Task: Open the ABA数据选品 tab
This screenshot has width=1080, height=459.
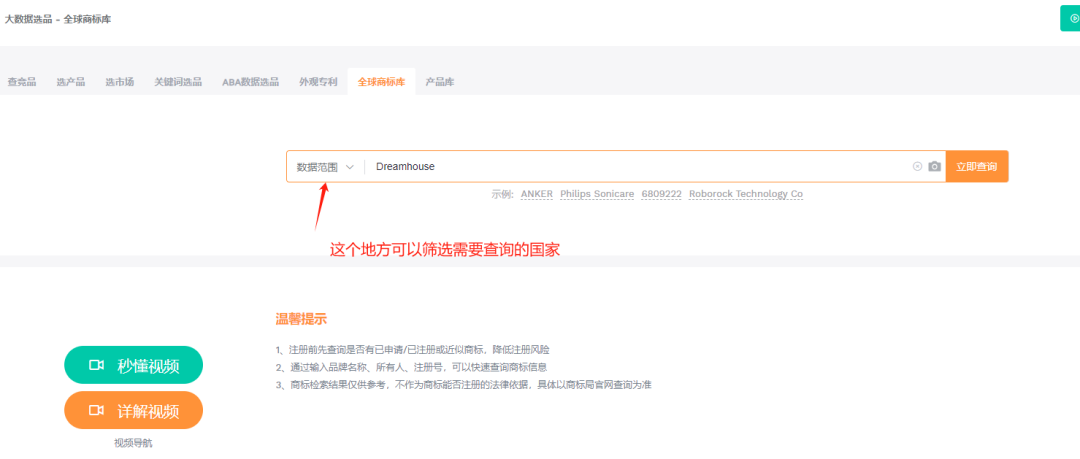Action: point(251,82)
